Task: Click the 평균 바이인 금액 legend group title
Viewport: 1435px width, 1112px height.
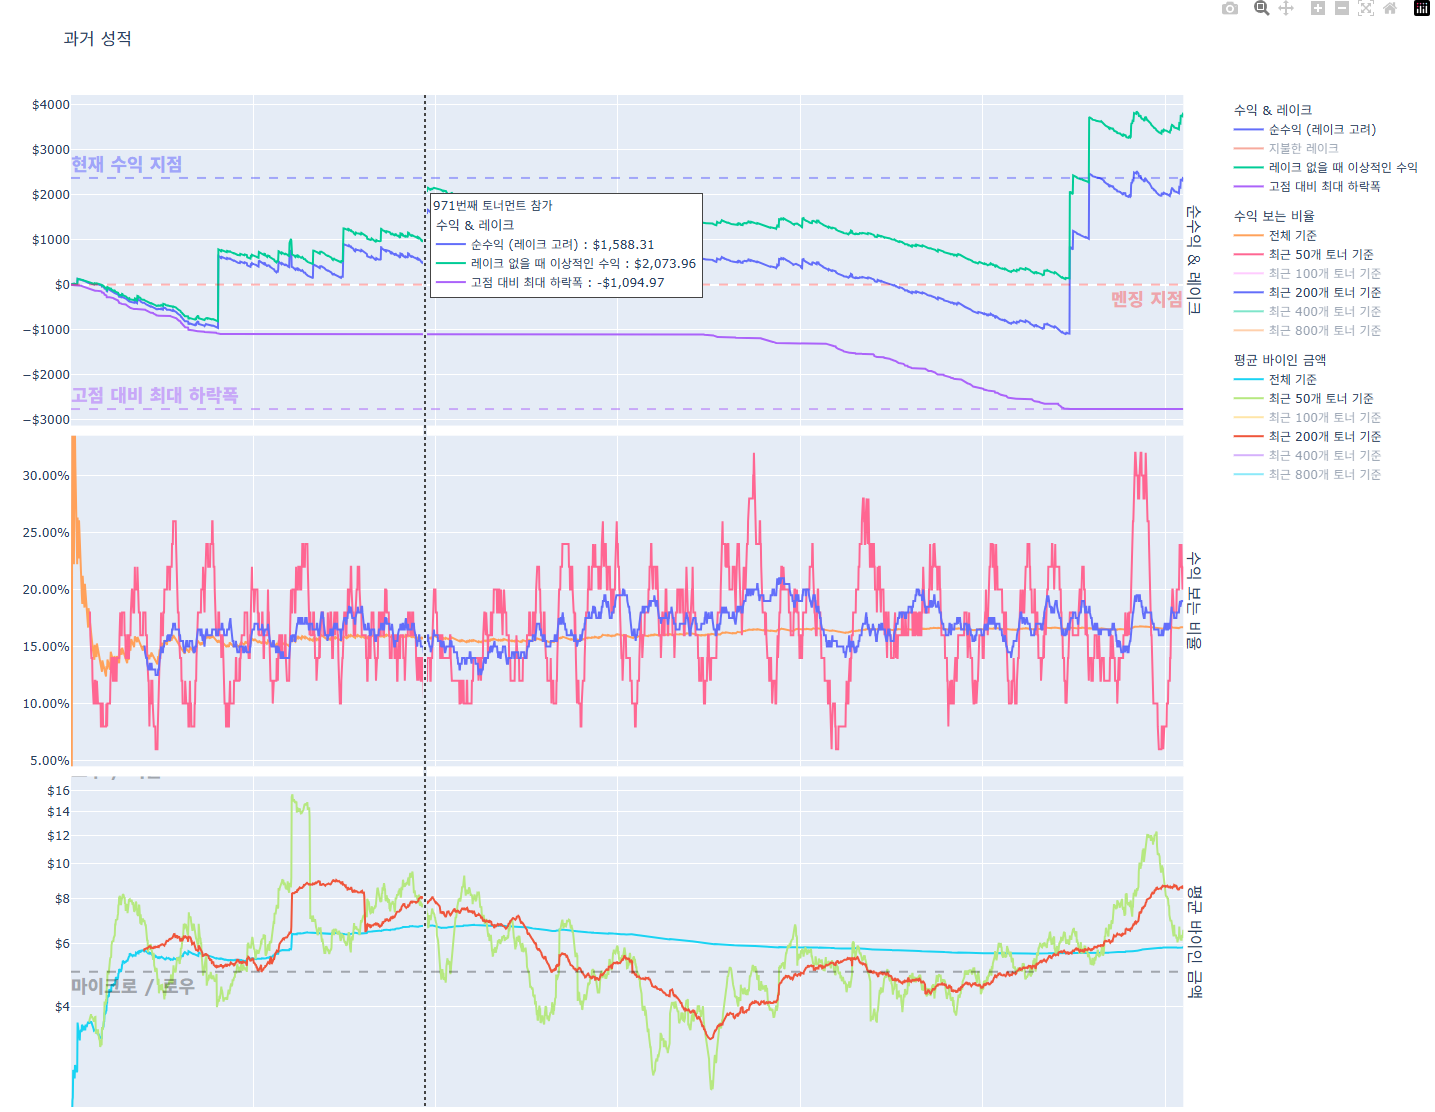Action: pos(1279,360)
